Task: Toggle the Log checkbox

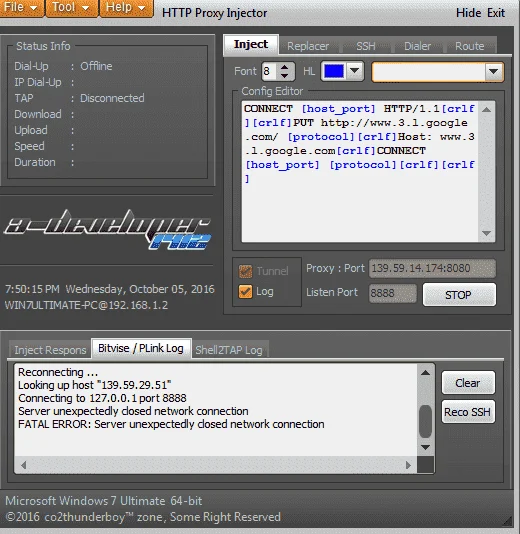Action: point(246,292)
